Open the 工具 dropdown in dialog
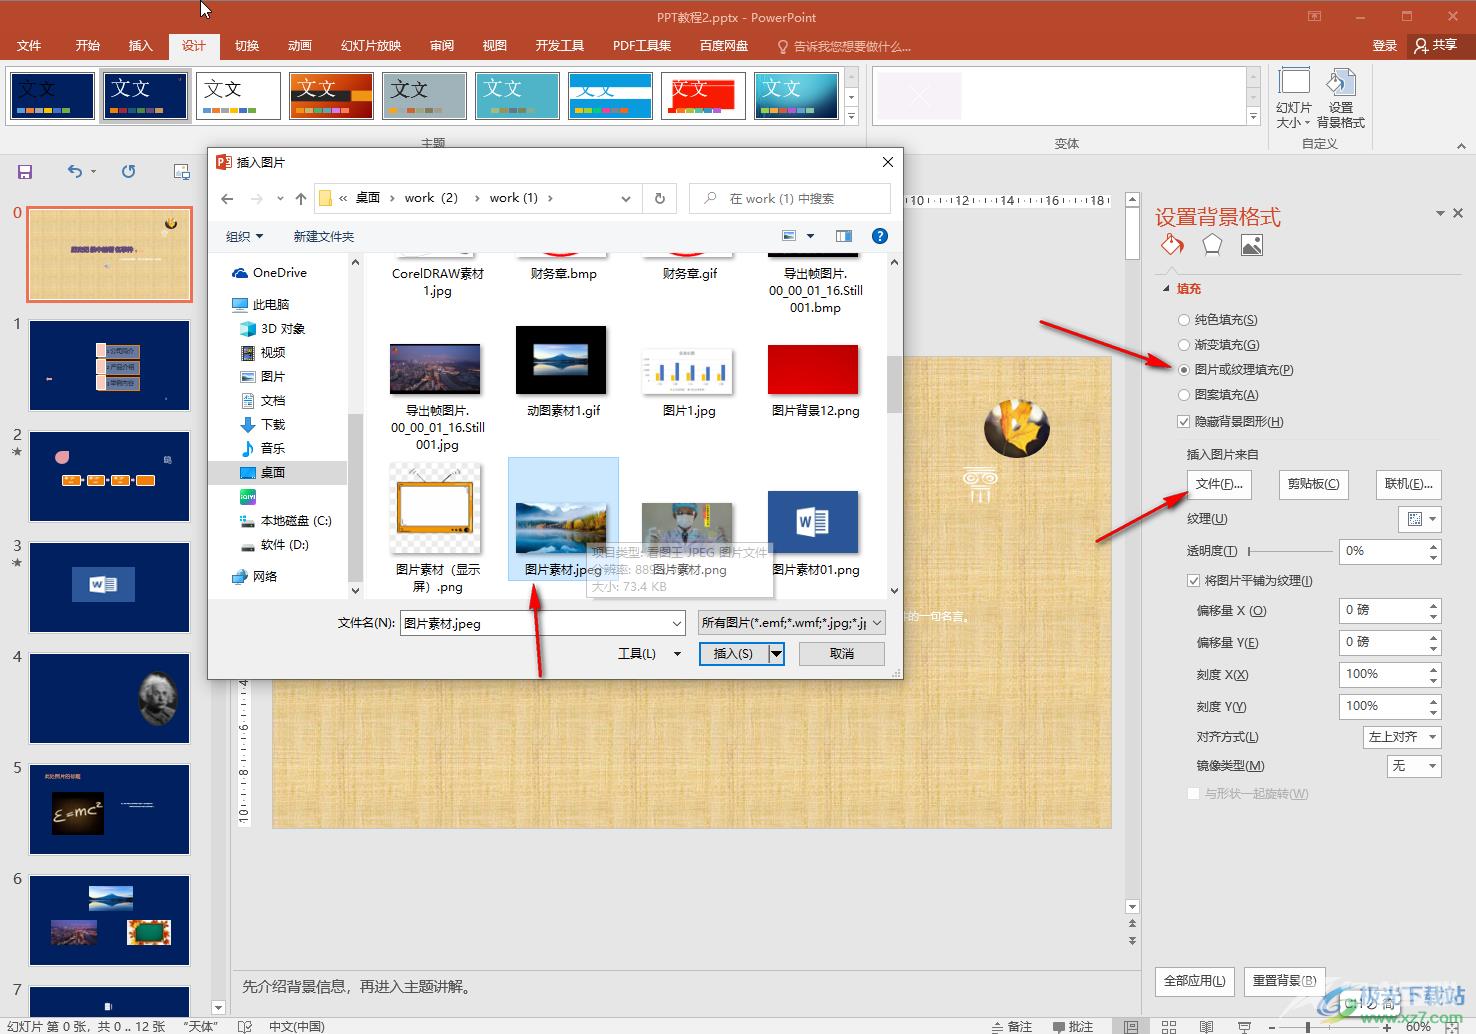This screenshot has width=1476, height=1034. point(649,654)
